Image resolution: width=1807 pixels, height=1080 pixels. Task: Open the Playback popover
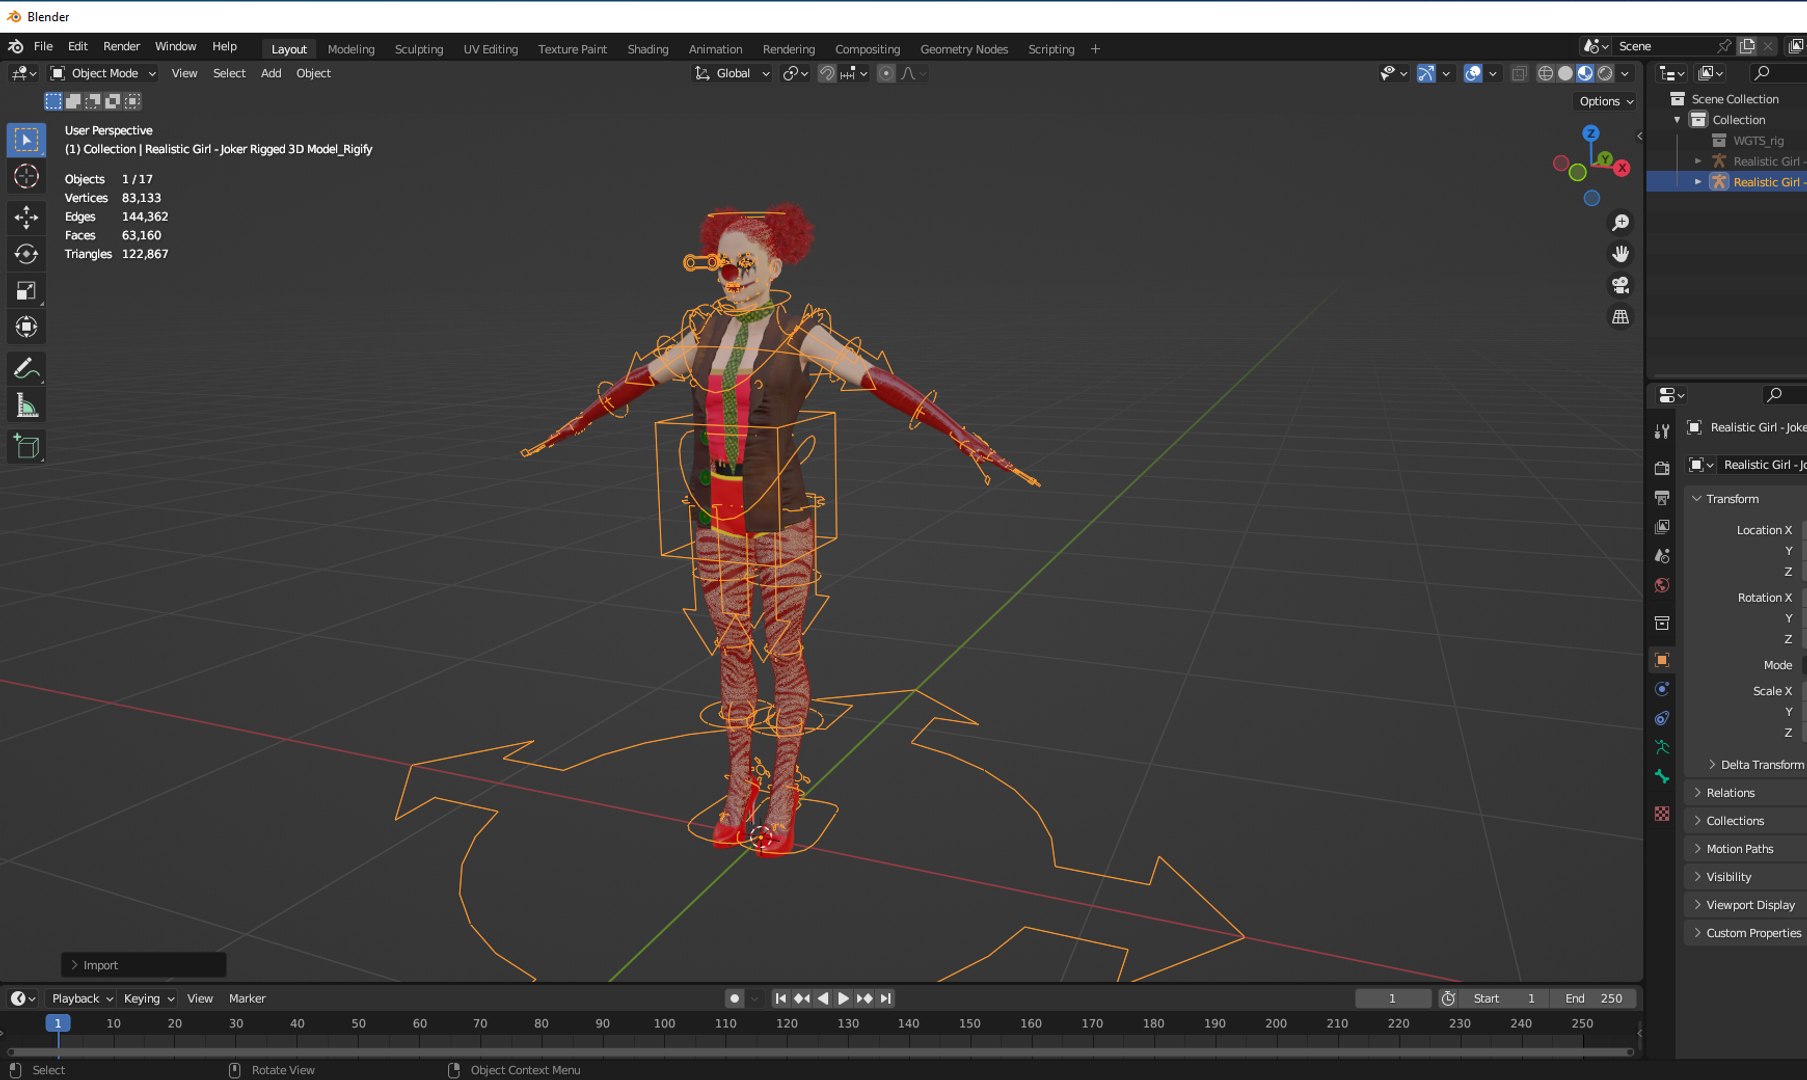(x=82, y=998)
